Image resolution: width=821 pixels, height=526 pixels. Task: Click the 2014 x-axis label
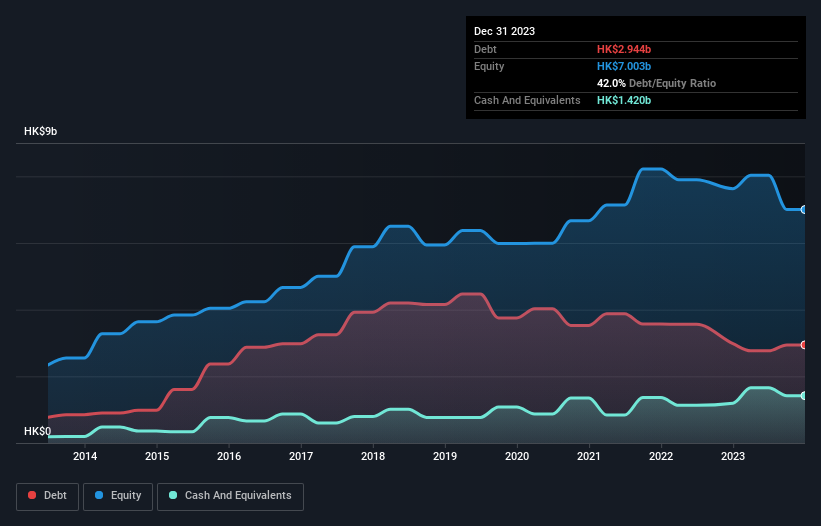click(x=85, y=456)
